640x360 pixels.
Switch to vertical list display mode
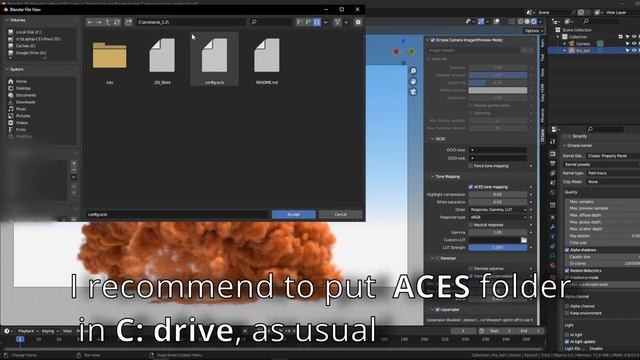[x=300, y=22]
